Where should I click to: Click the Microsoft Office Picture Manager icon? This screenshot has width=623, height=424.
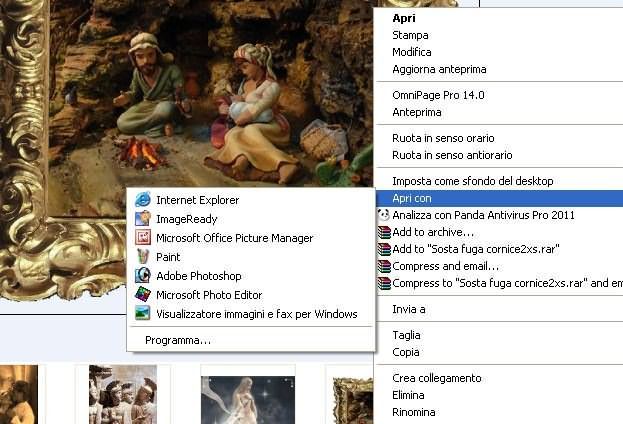[143, 238]
